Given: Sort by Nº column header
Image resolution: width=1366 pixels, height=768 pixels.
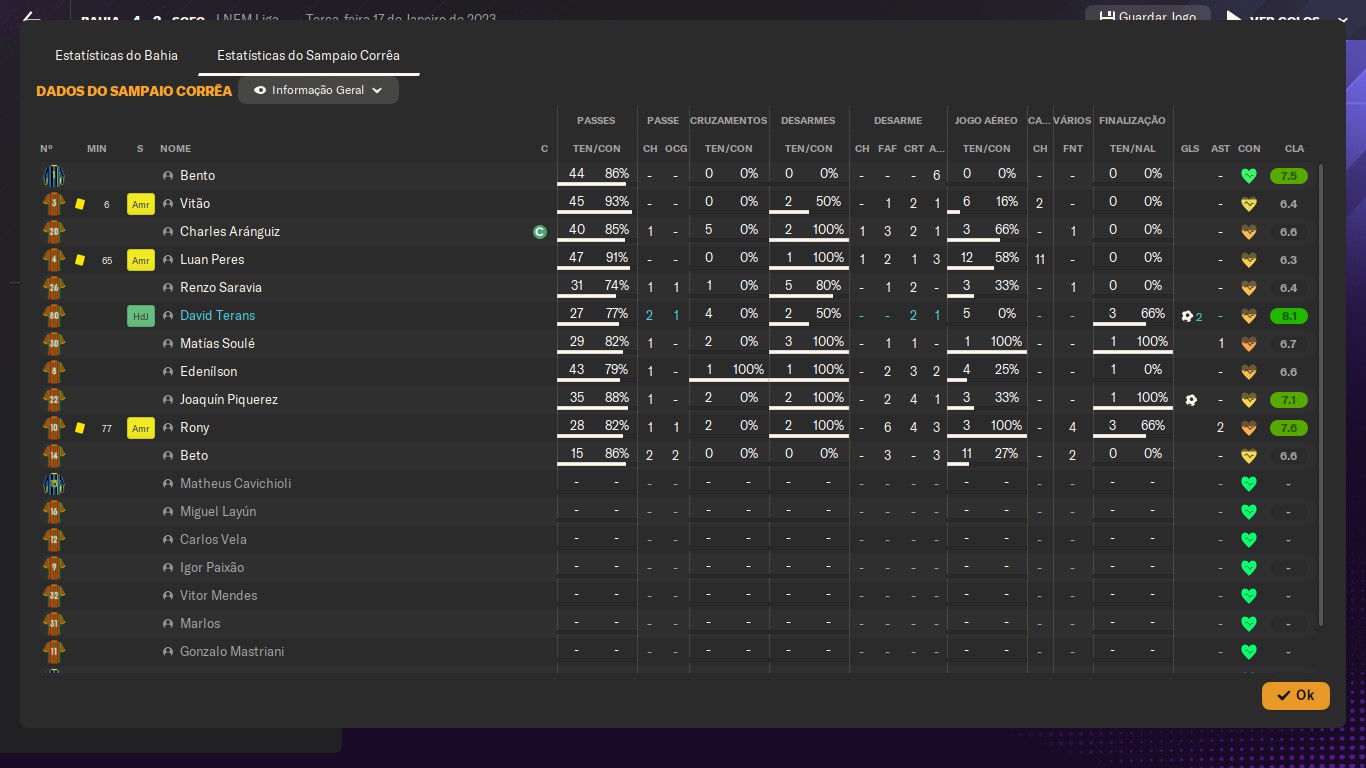Looking at the screenshot, I should point(46,148).
